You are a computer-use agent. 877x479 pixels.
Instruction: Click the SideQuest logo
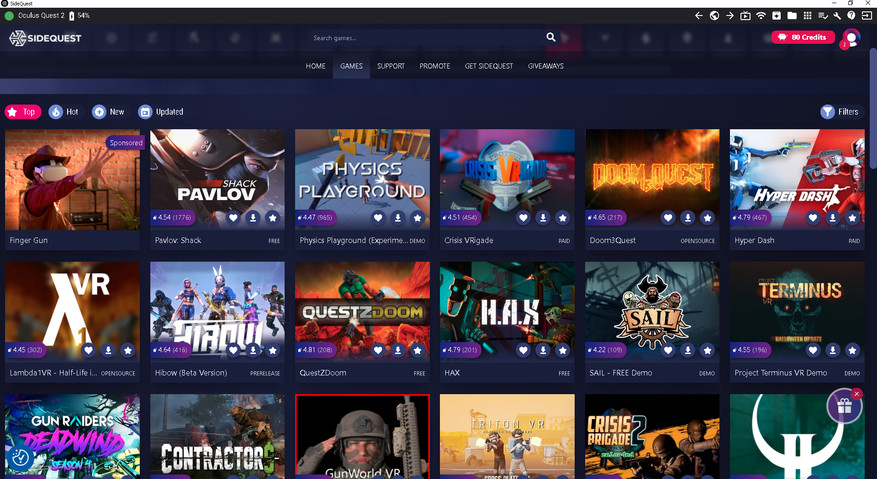point(45,38)
